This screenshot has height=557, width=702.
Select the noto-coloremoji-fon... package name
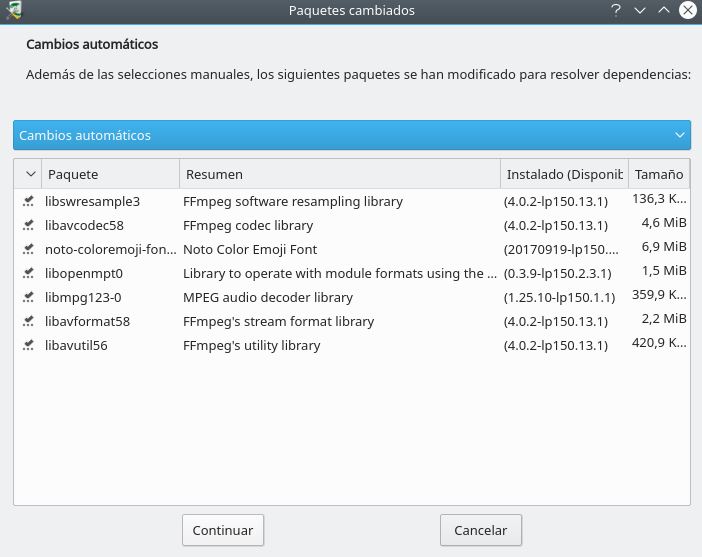[x=111, y=249]
